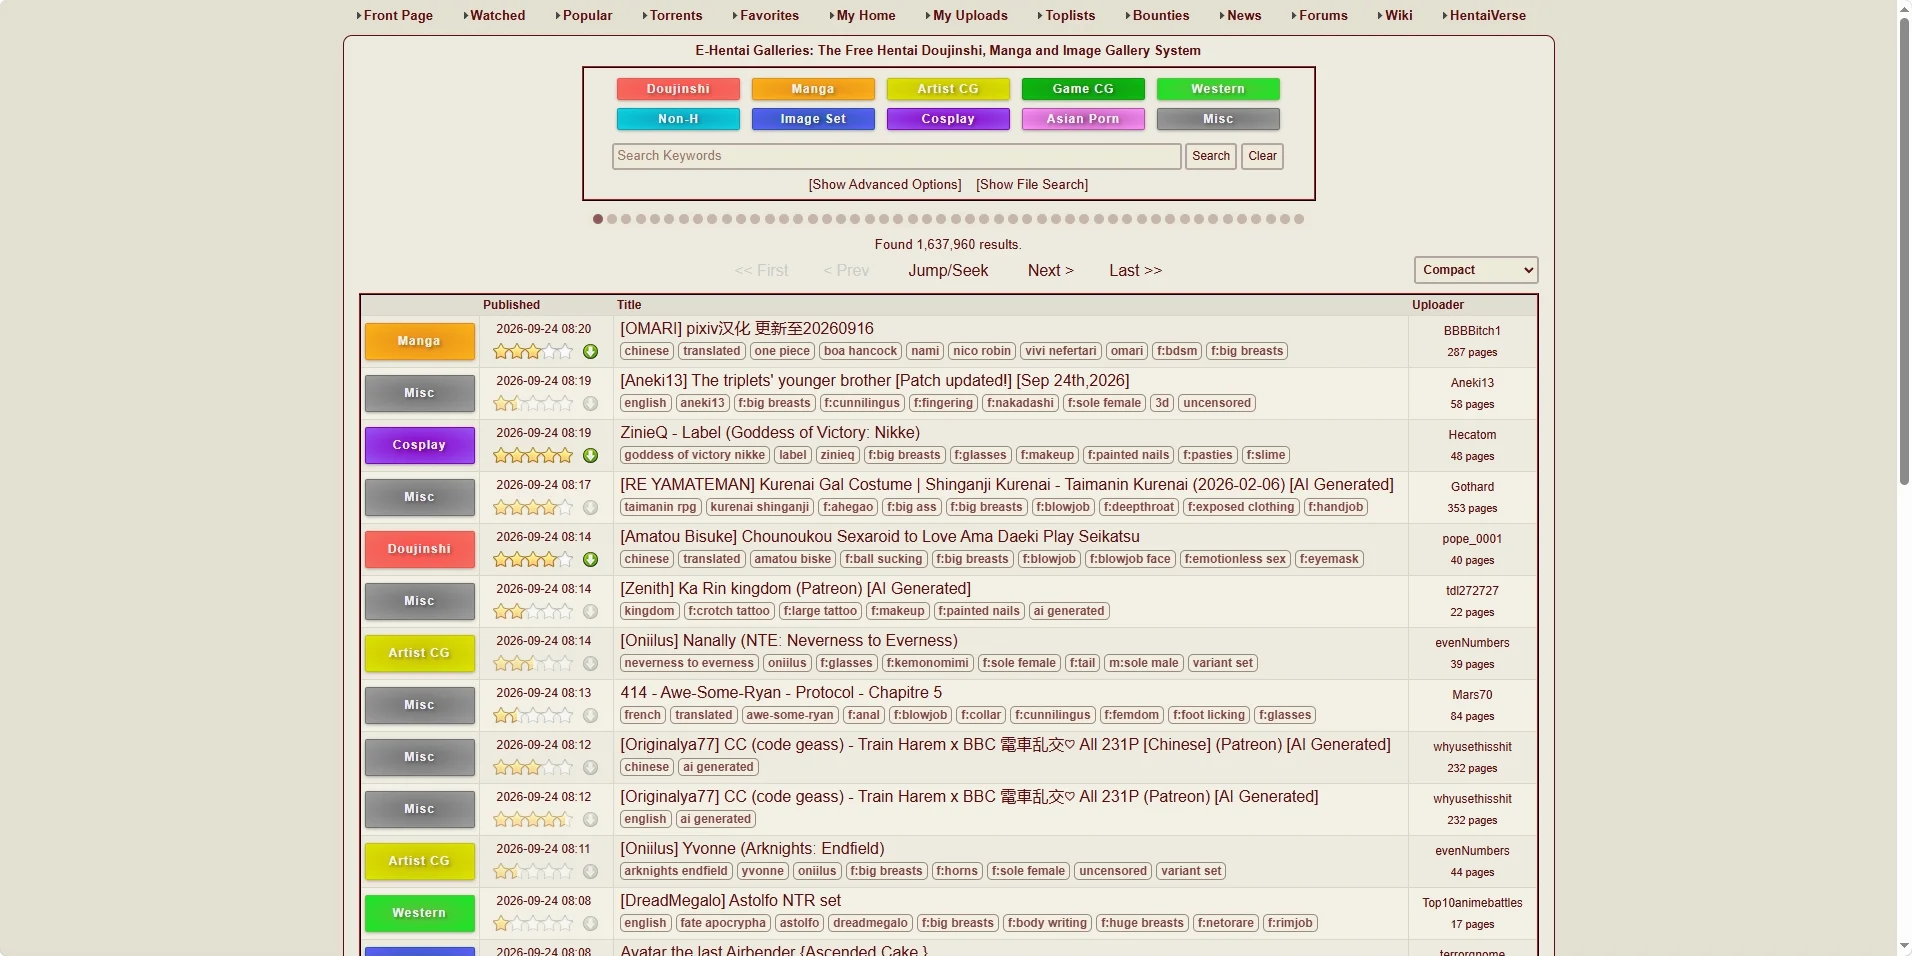The height and width of the screenshot is (956, 1912).
Task: Click the Search button
Action: coord(1211,156)
